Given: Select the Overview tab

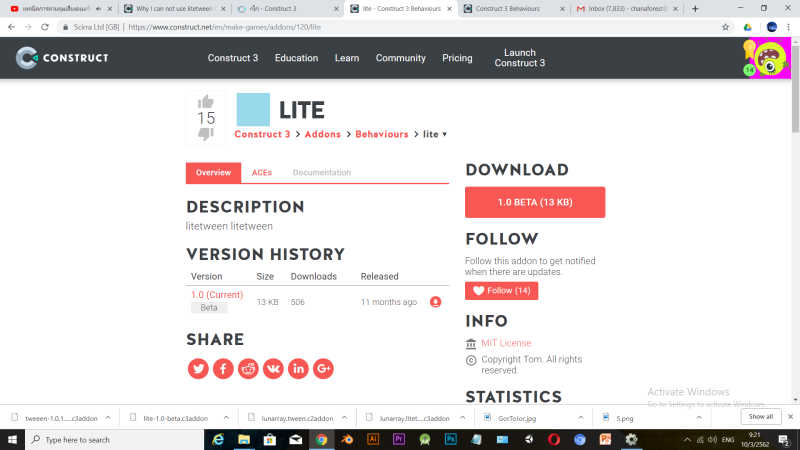Looking at the screenshot, I should 213,172.
